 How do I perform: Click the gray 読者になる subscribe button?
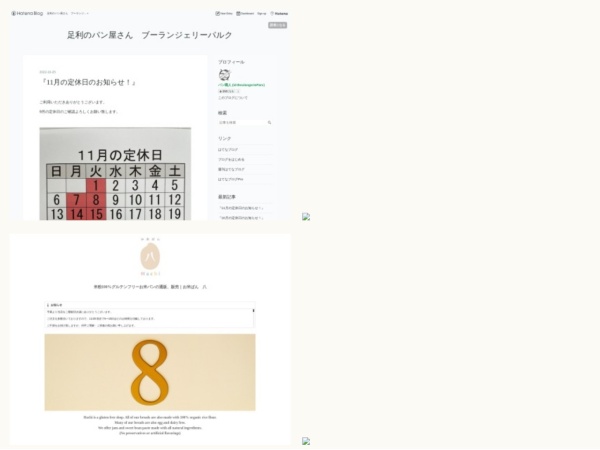click(277, 25)
